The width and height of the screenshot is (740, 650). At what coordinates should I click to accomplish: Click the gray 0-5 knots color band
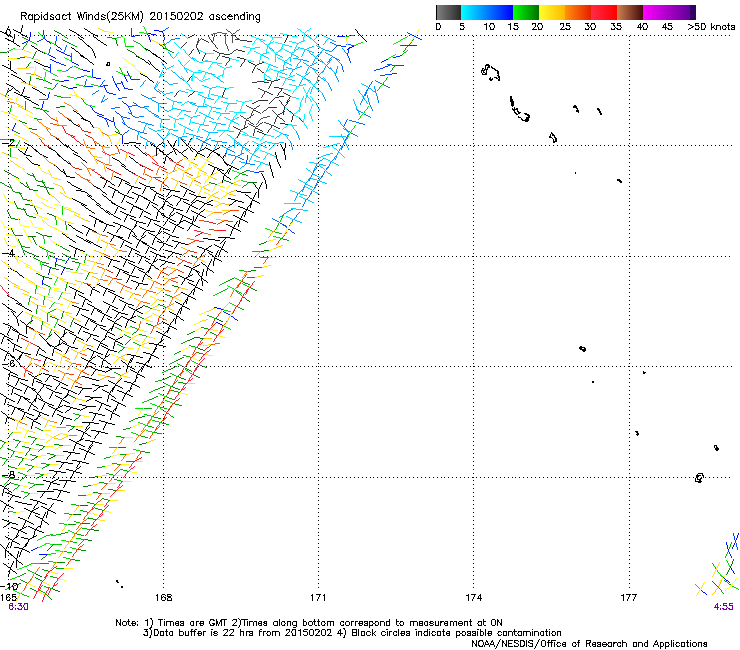[448, 12]
